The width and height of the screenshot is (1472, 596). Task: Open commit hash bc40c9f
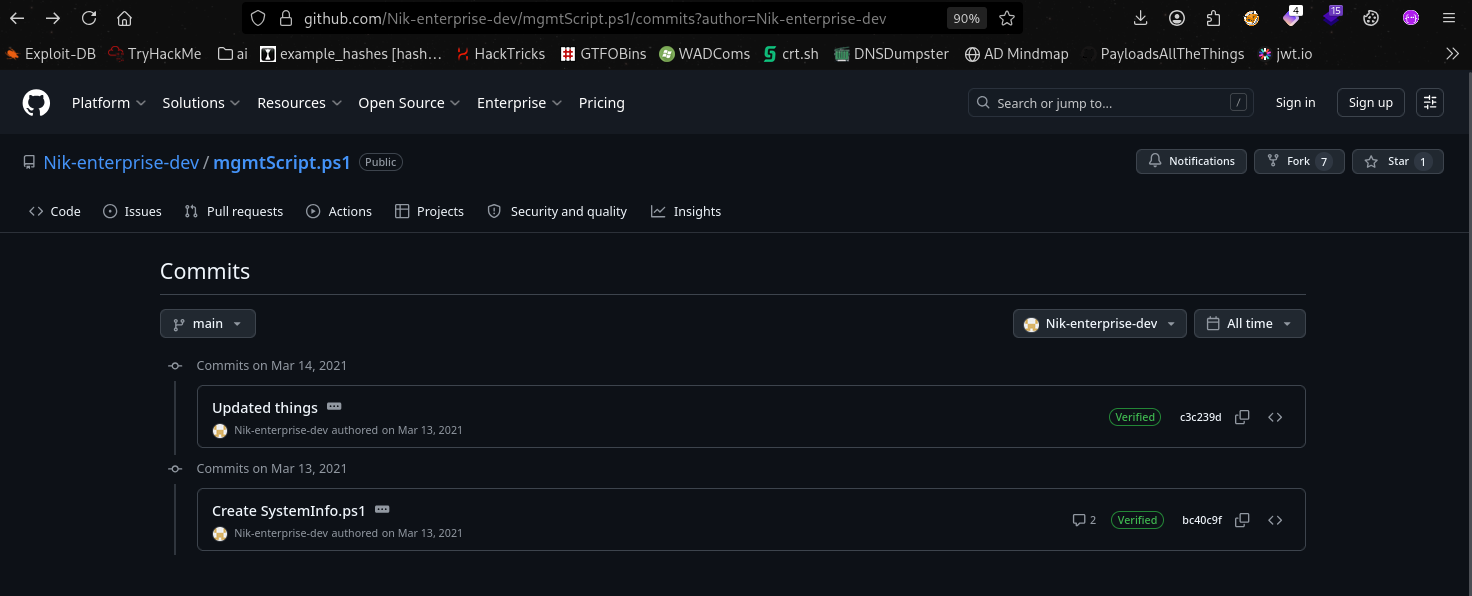pos(1201,520)
